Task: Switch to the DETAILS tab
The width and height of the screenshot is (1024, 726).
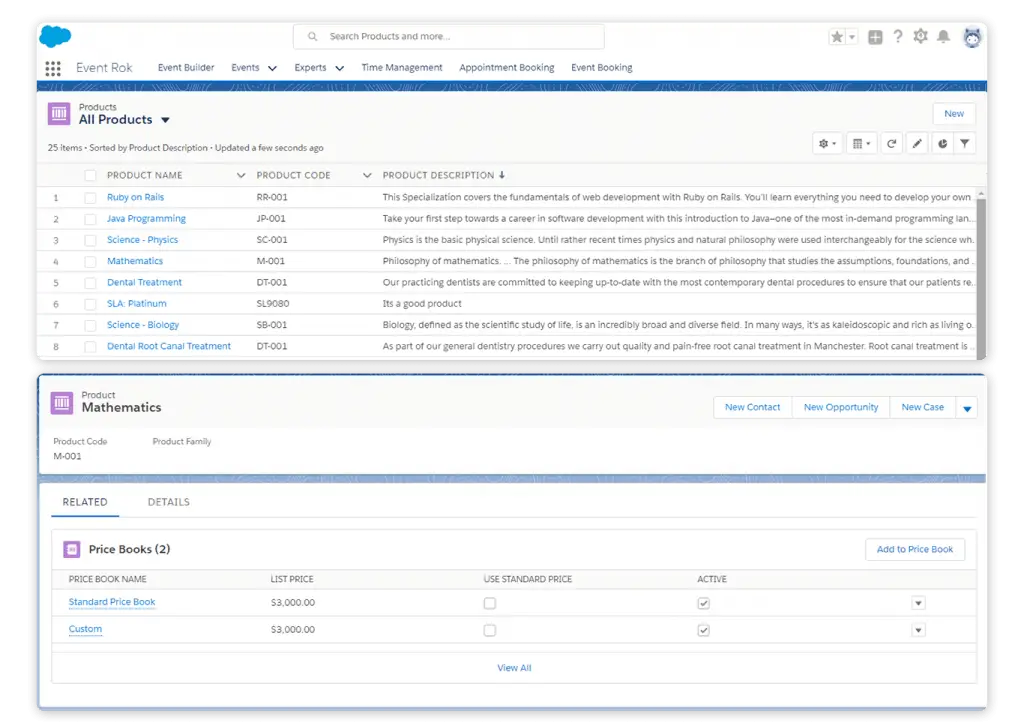Action: [168, 502]
